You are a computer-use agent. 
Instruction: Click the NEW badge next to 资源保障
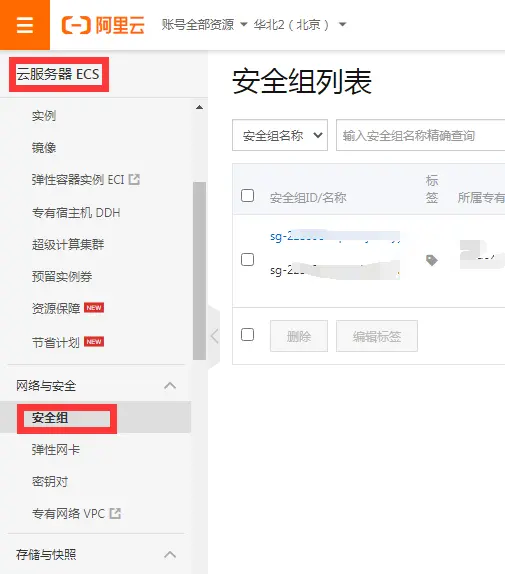pyautogui.click(x=94, y=308)
